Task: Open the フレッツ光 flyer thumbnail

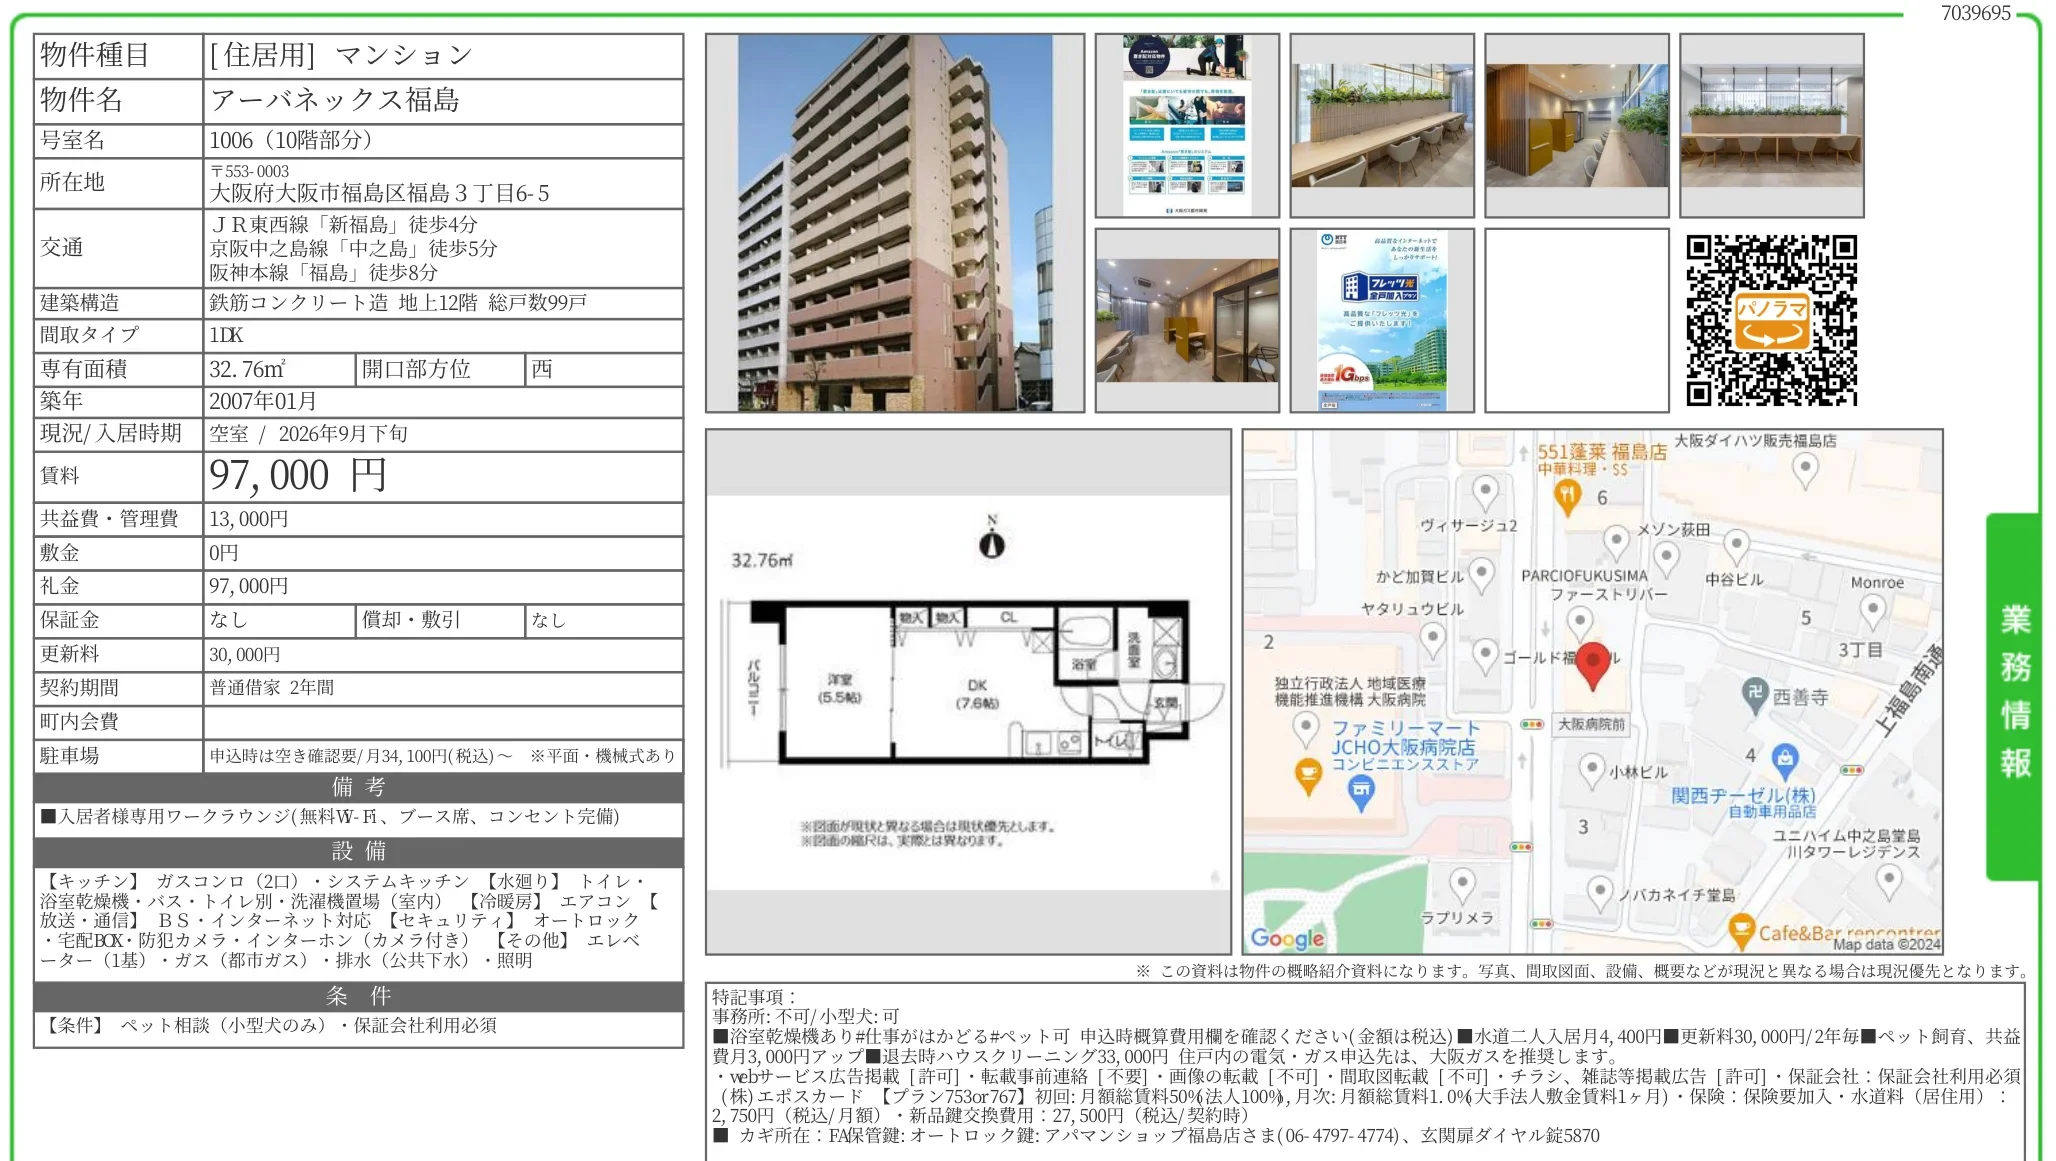Action: pos(1382,320)
